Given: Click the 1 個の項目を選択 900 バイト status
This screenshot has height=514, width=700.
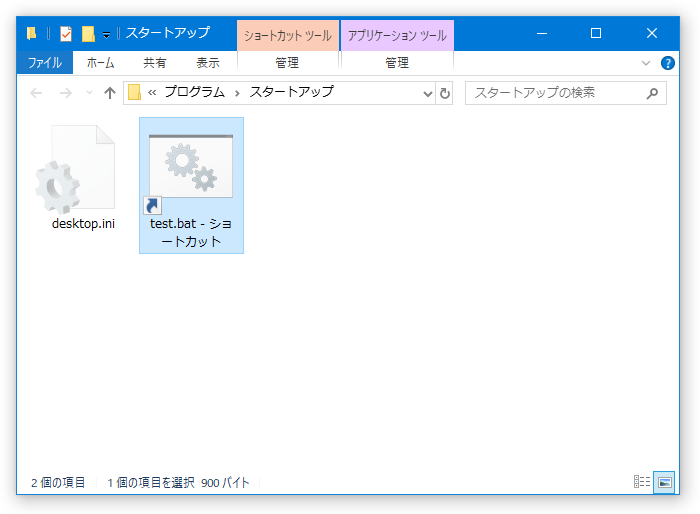Looking at the screenshot, I should [x=178, y=483].
